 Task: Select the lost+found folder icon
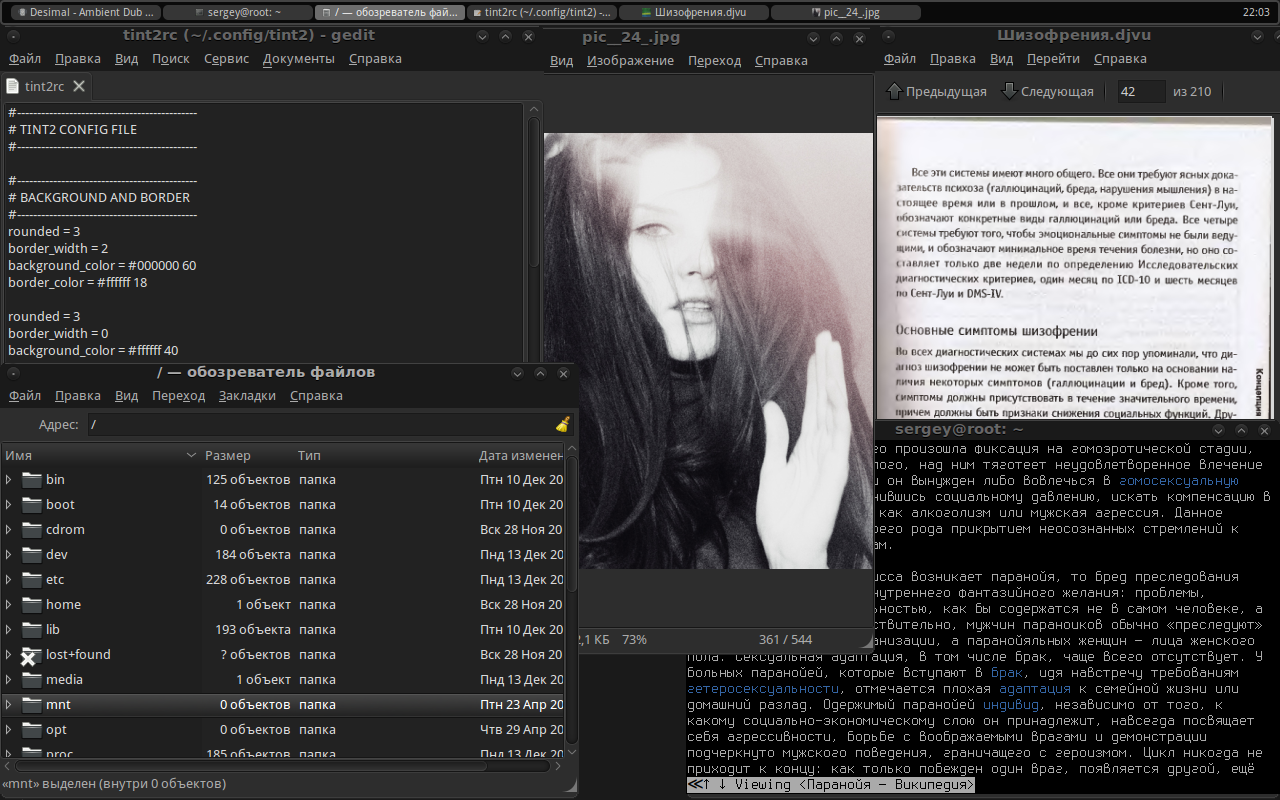(x=31, y=655)
